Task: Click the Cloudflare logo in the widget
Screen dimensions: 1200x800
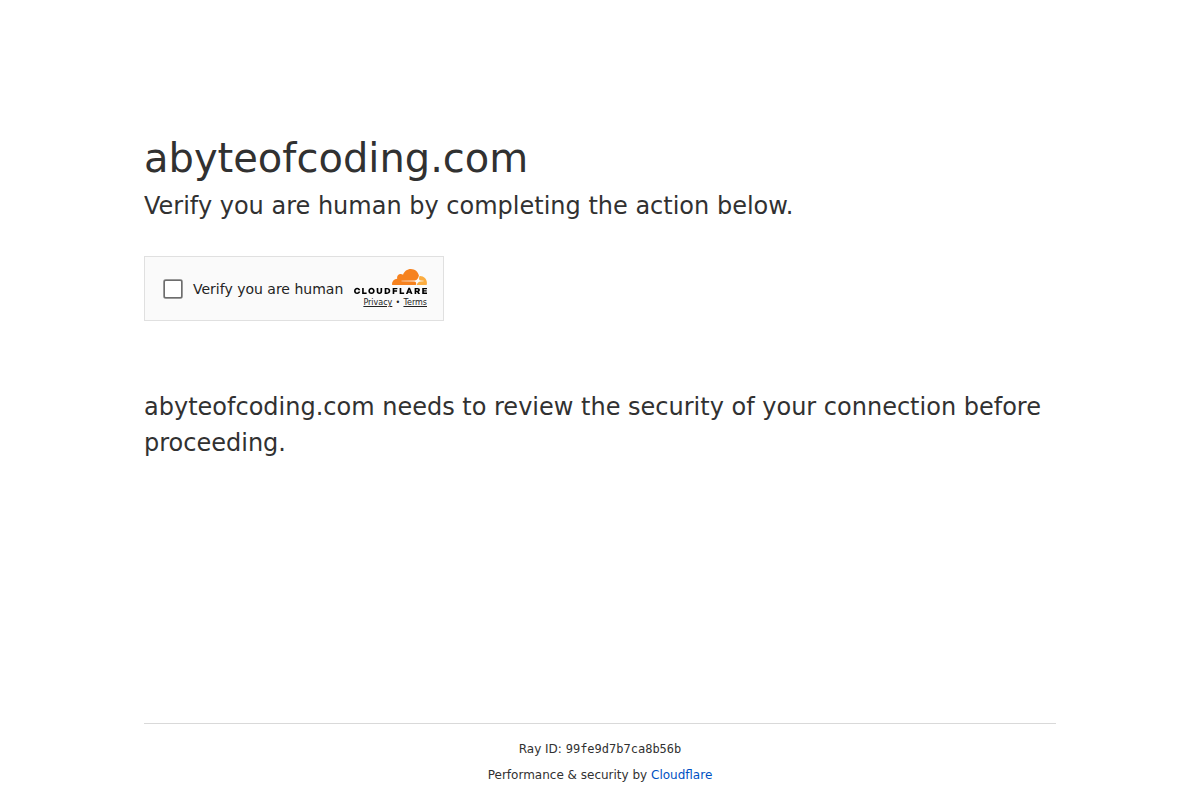Action: [x=392, y=288]
